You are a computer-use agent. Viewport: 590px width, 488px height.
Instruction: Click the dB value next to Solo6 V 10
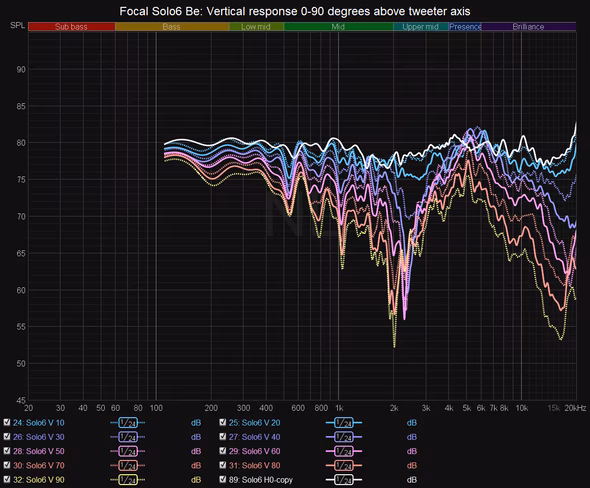(196, 423)
